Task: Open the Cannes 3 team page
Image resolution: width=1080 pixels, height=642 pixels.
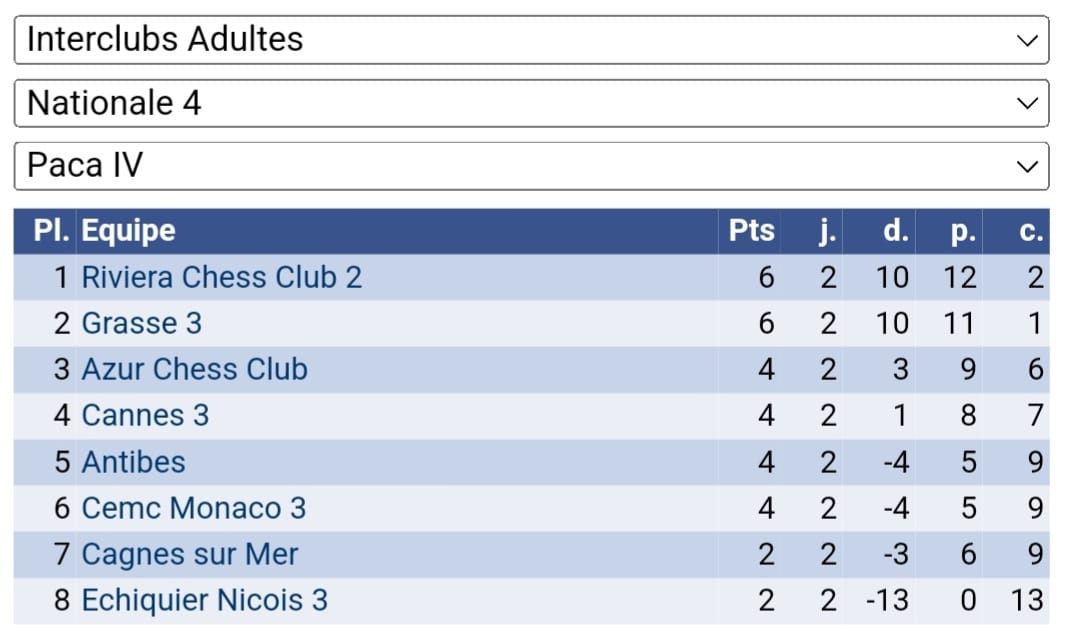Action: pos(145,415)
